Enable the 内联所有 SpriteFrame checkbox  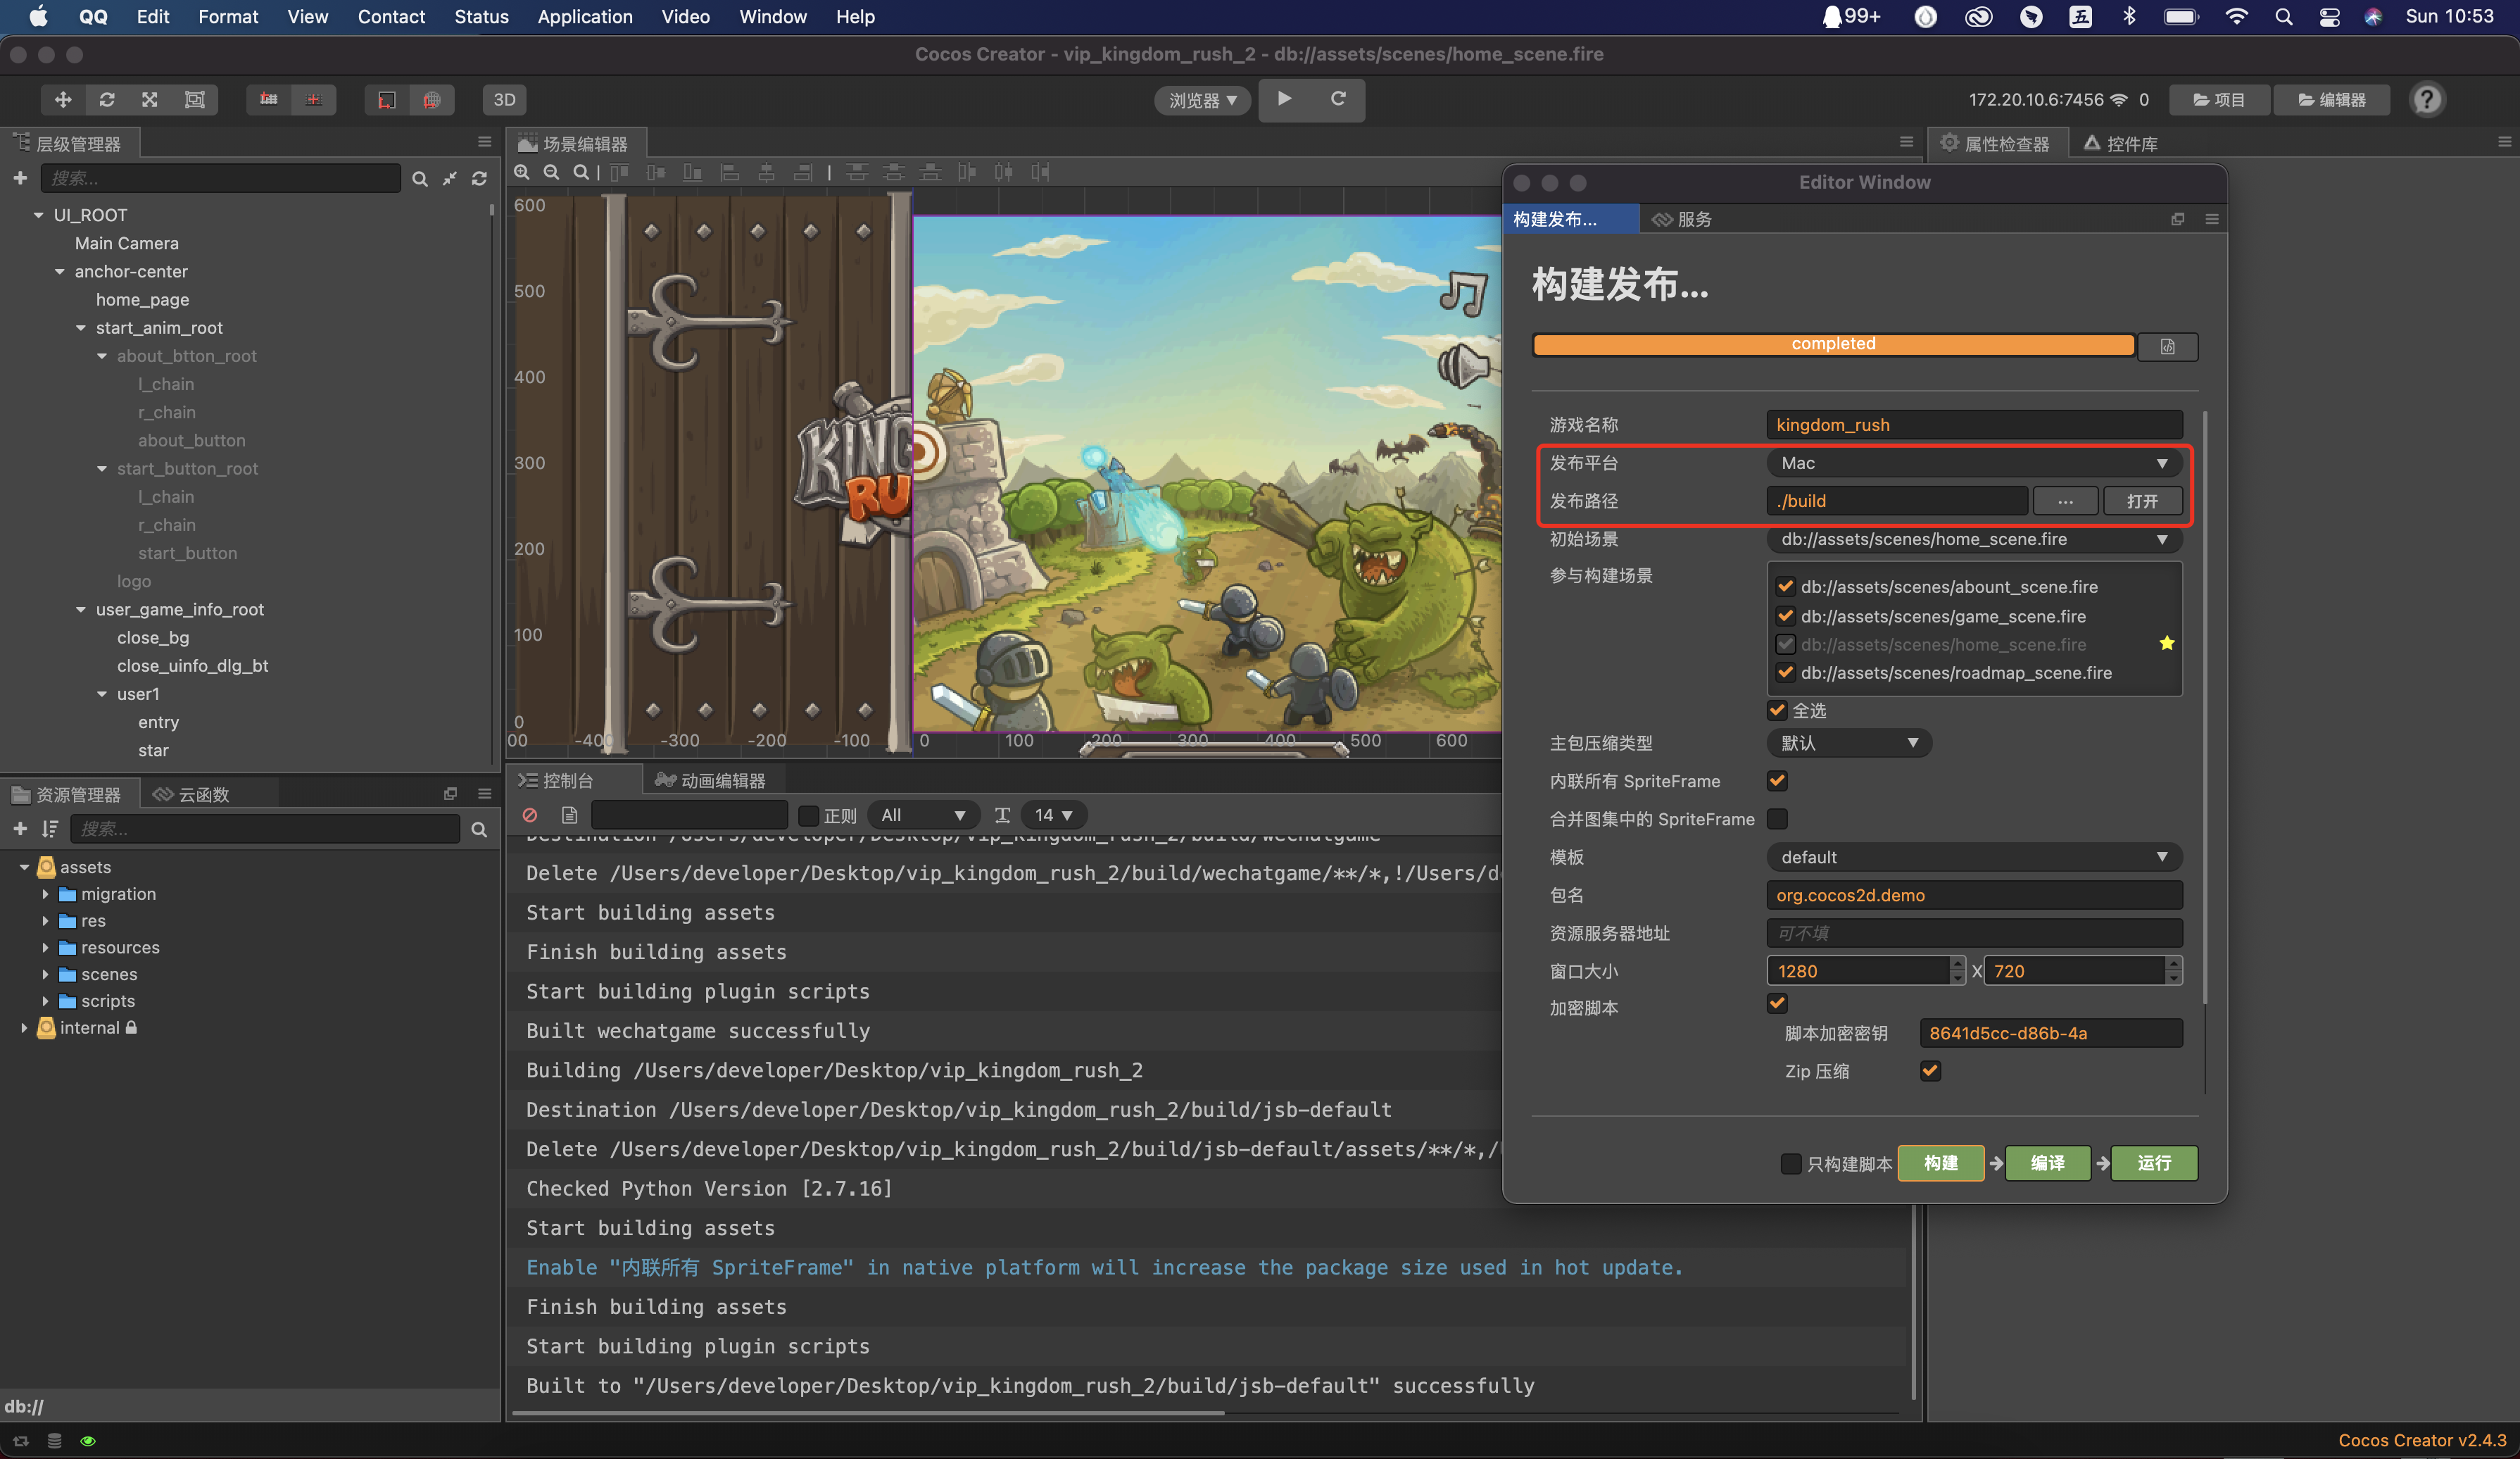1777,780
